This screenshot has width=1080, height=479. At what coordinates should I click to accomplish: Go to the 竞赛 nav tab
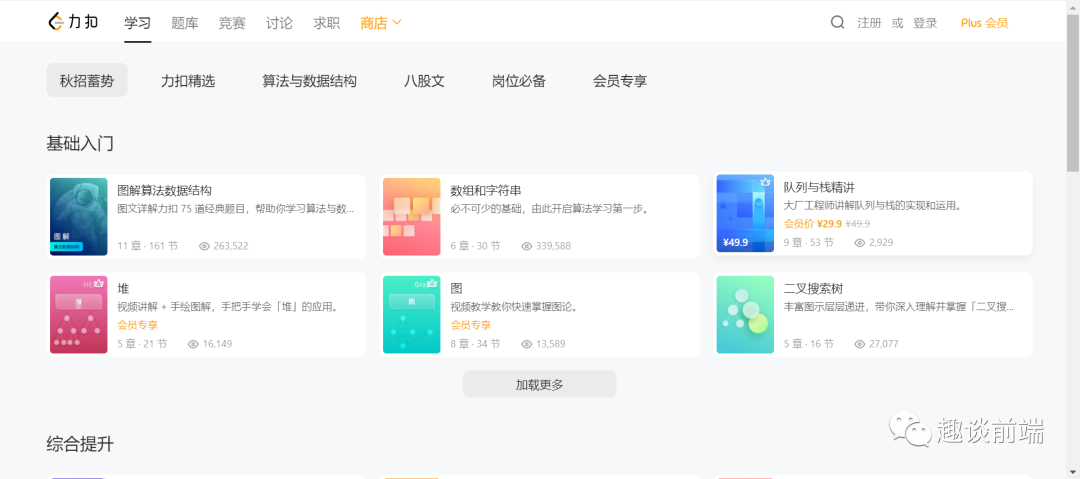click(x=232, y=23)
